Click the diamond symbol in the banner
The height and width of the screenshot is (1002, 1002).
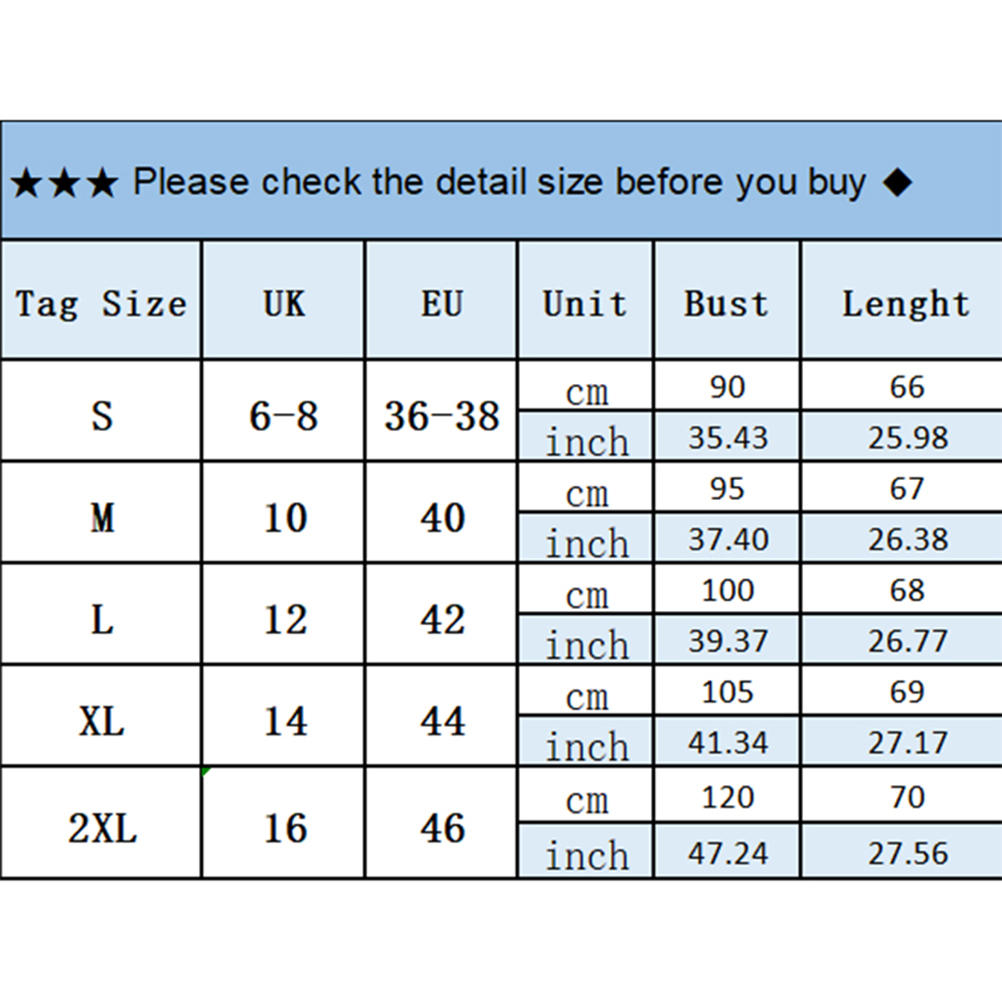[898, 183]
